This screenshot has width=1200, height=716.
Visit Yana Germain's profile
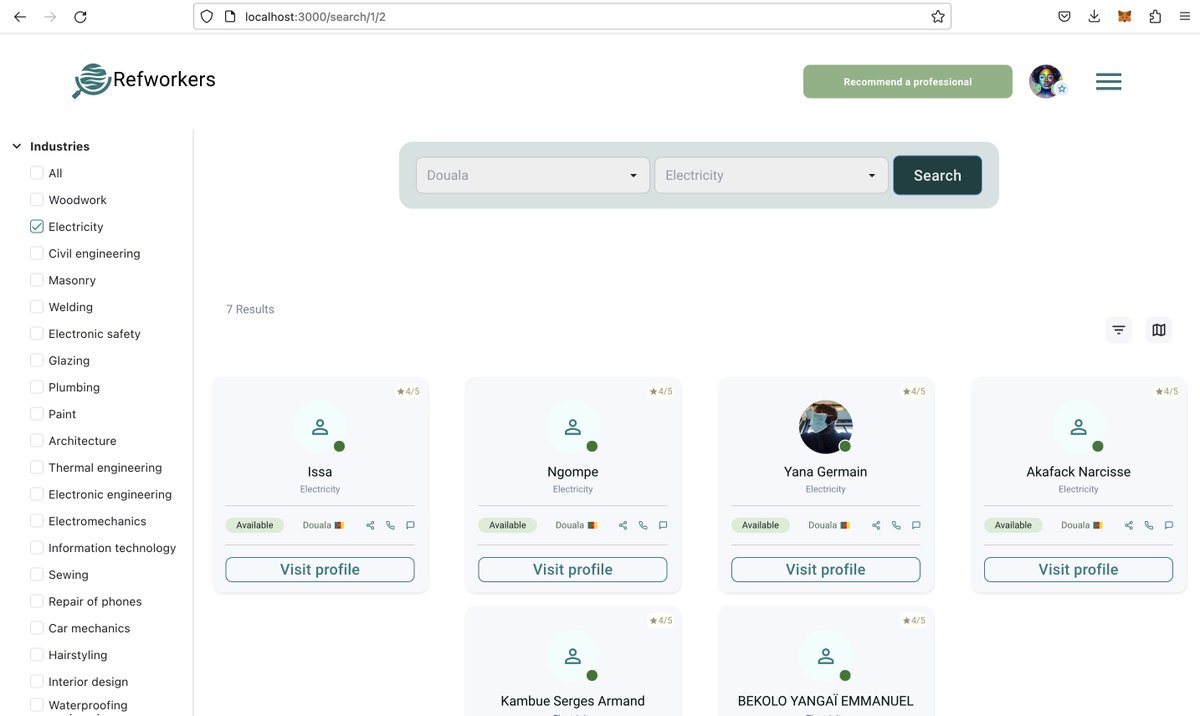(826, 569)
